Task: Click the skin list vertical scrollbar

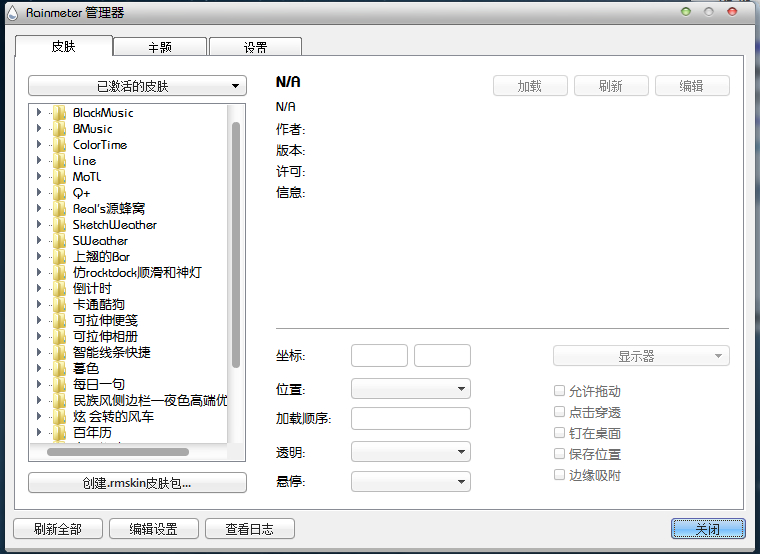Action: pos(236,245)
